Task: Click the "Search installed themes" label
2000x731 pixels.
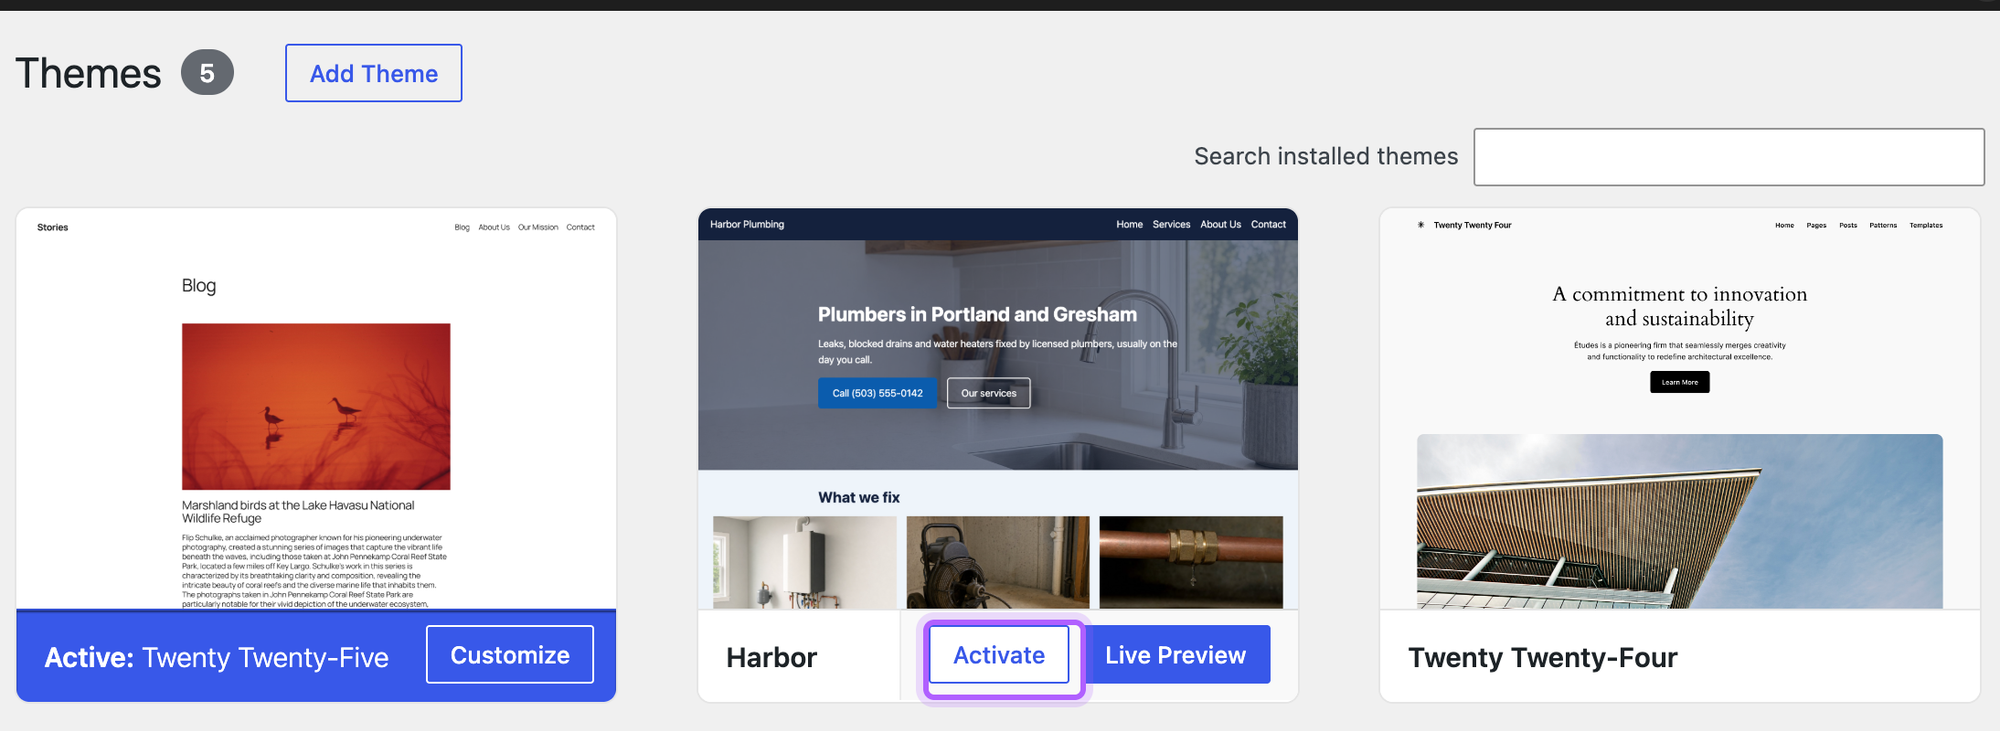Action: [x=1326, y=157]
